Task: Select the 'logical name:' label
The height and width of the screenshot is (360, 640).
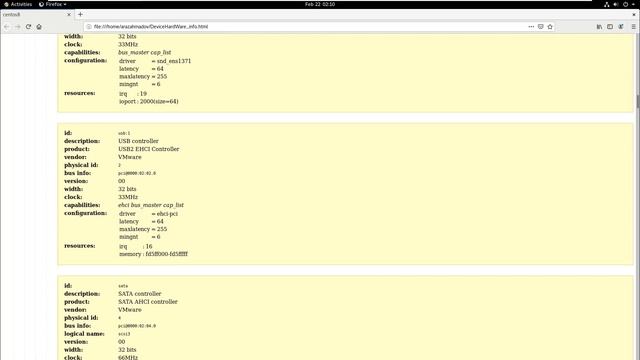Action: pos(84,333)
